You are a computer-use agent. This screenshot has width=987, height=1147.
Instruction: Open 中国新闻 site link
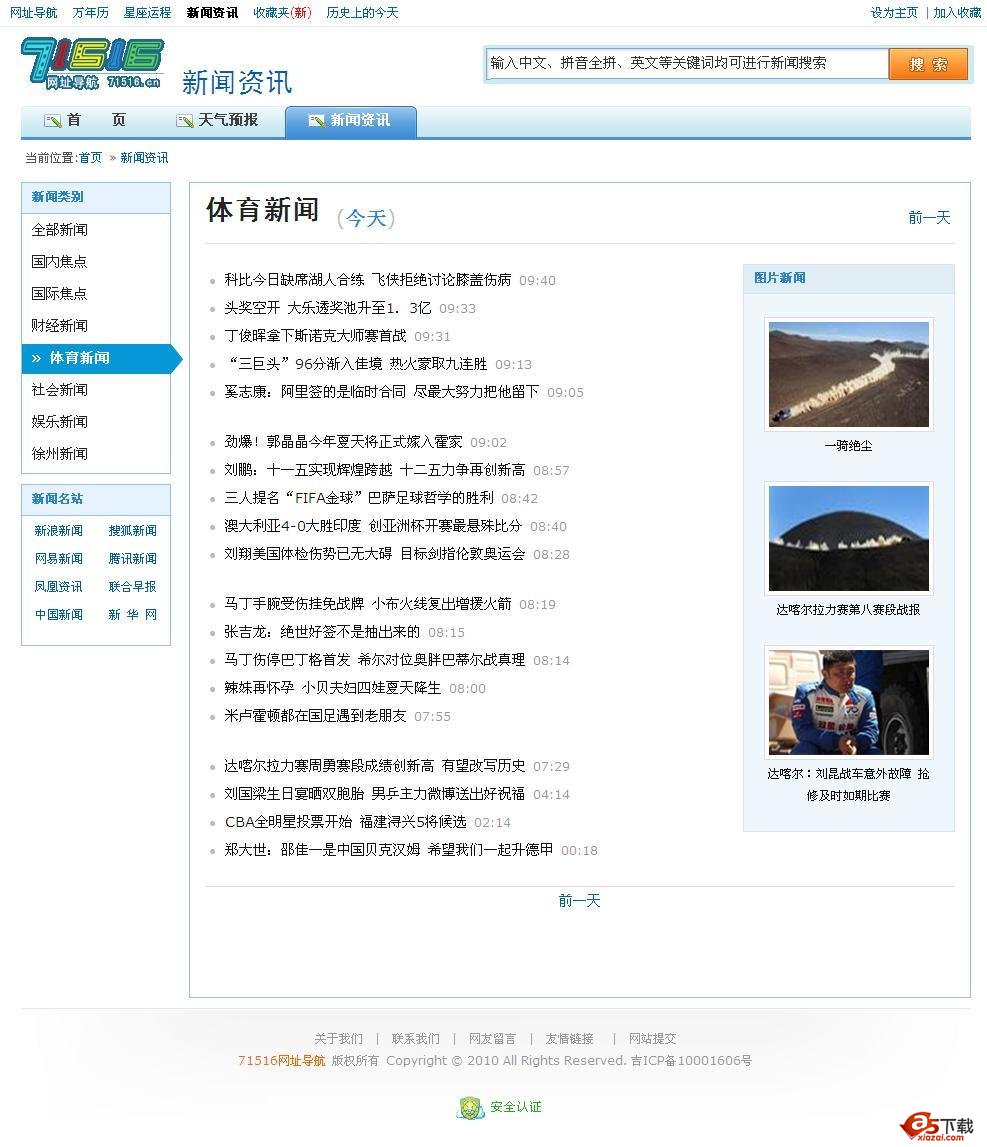click(x=59, y=614)
